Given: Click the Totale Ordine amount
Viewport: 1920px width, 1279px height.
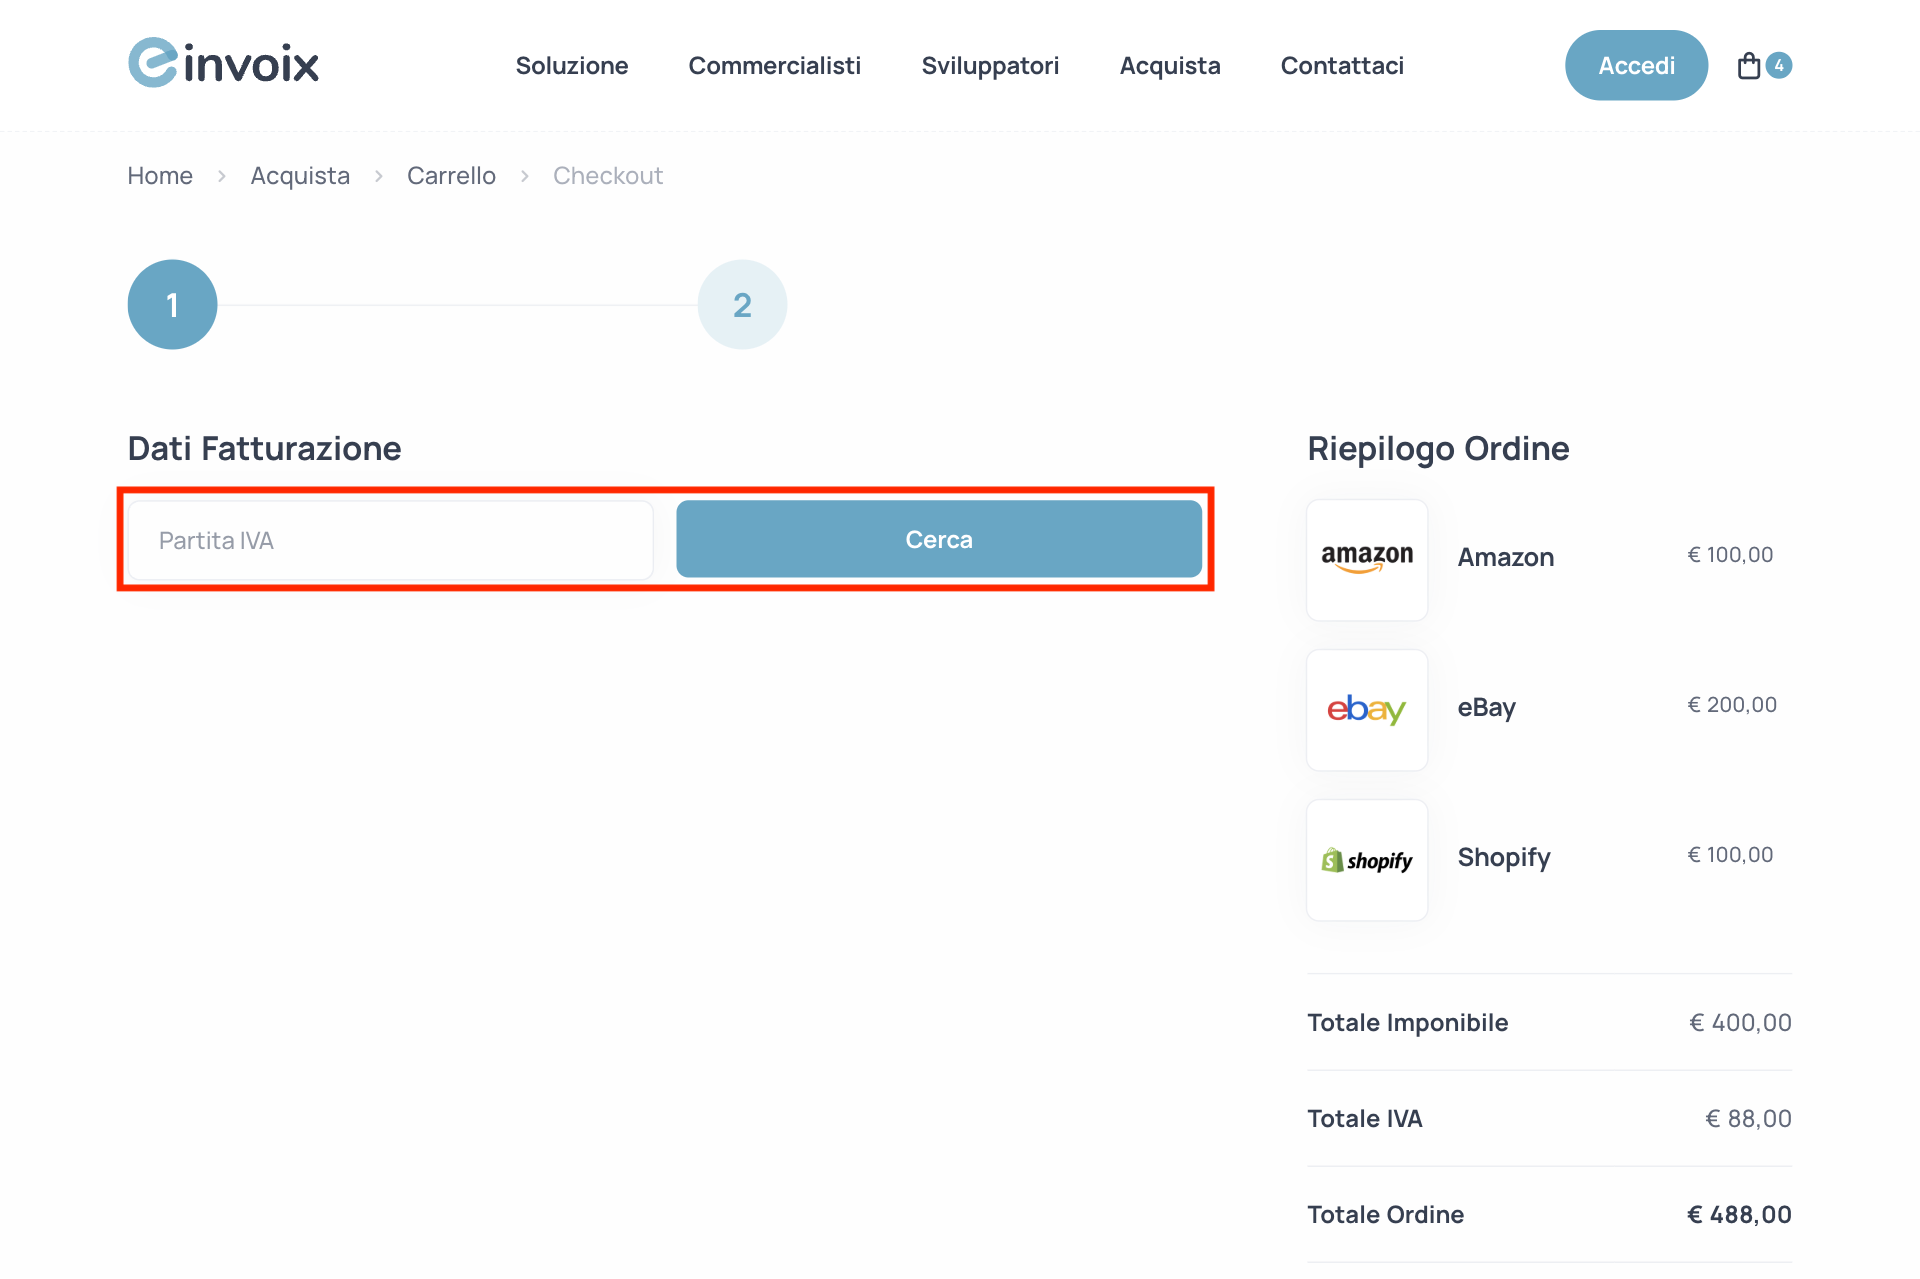Looking at the screenshot, I should (x=1739, y=1214).
